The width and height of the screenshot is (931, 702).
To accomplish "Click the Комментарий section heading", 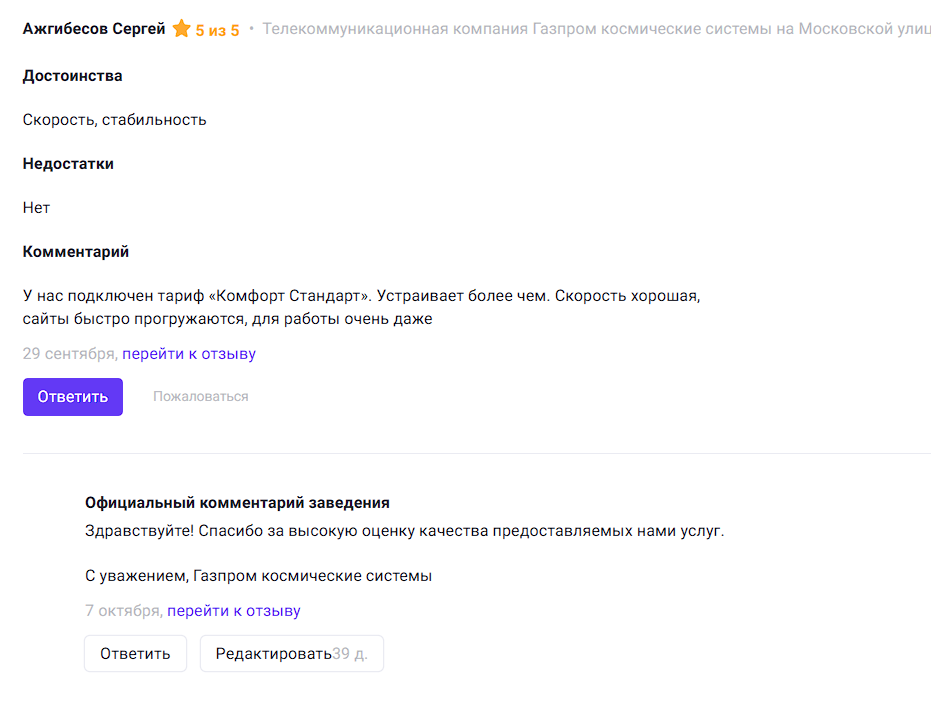I will pyautogui.click(x=76, y=252).
